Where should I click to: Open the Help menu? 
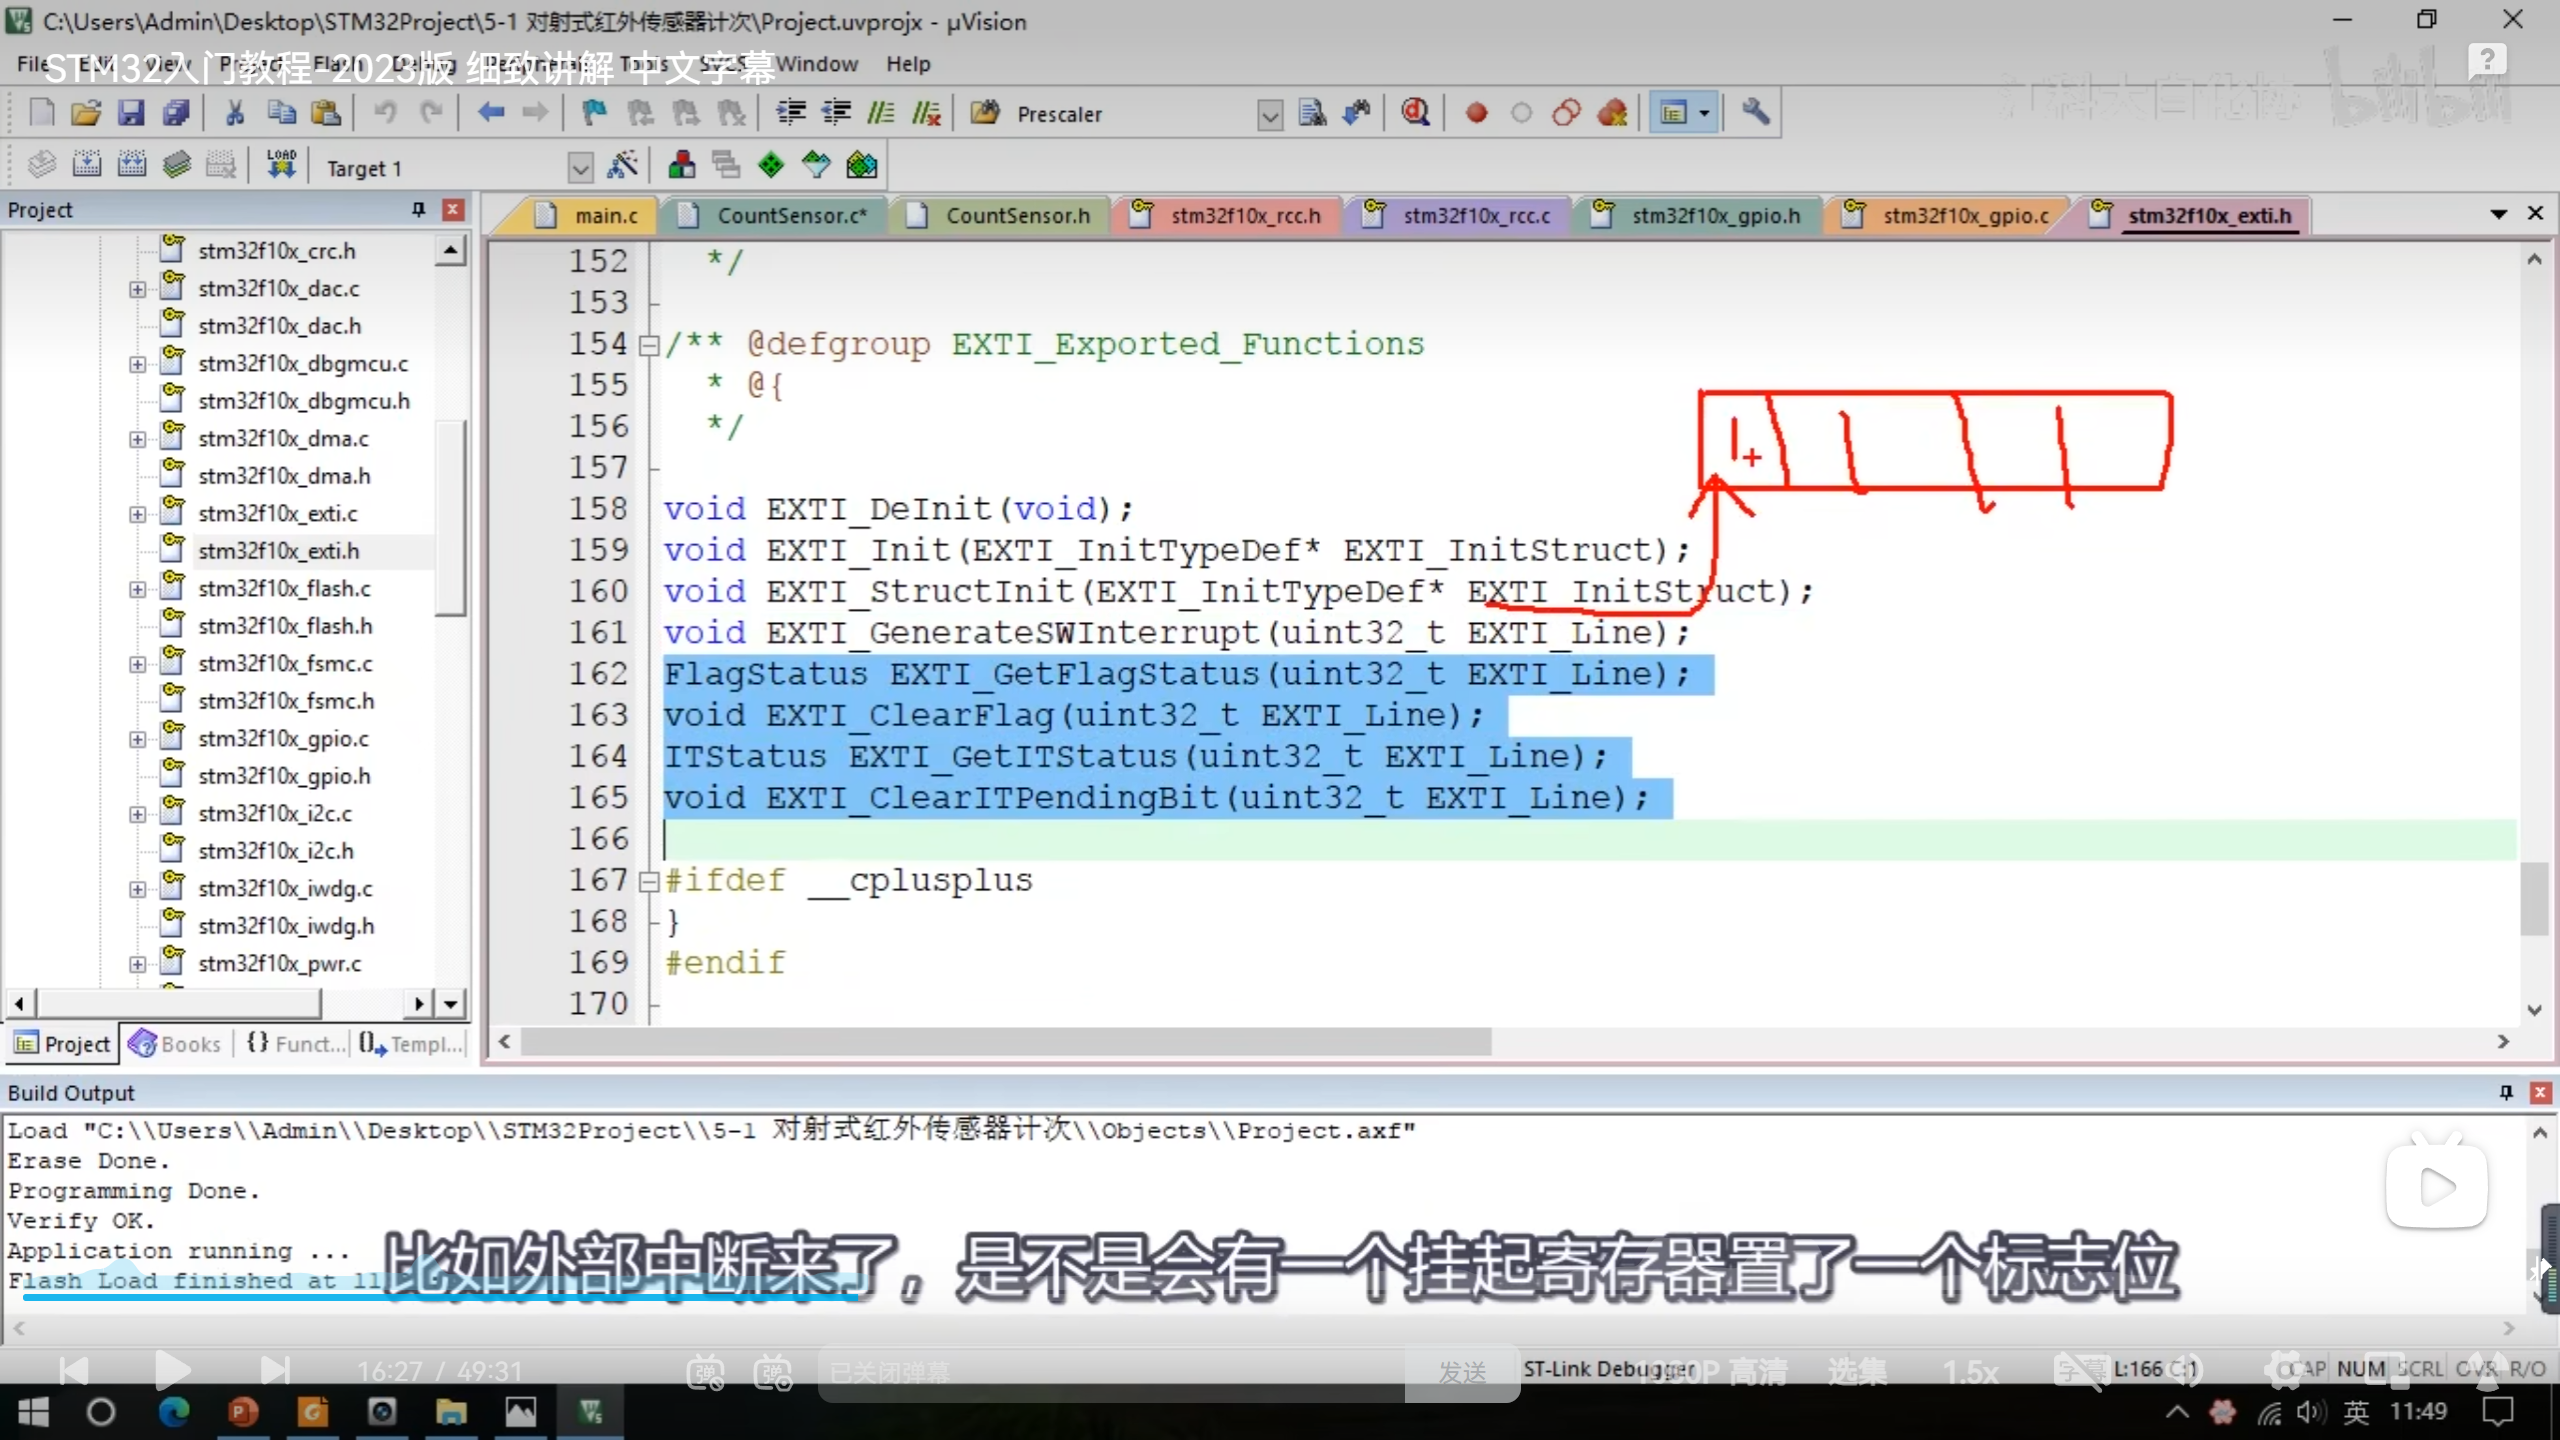[907, 64]
